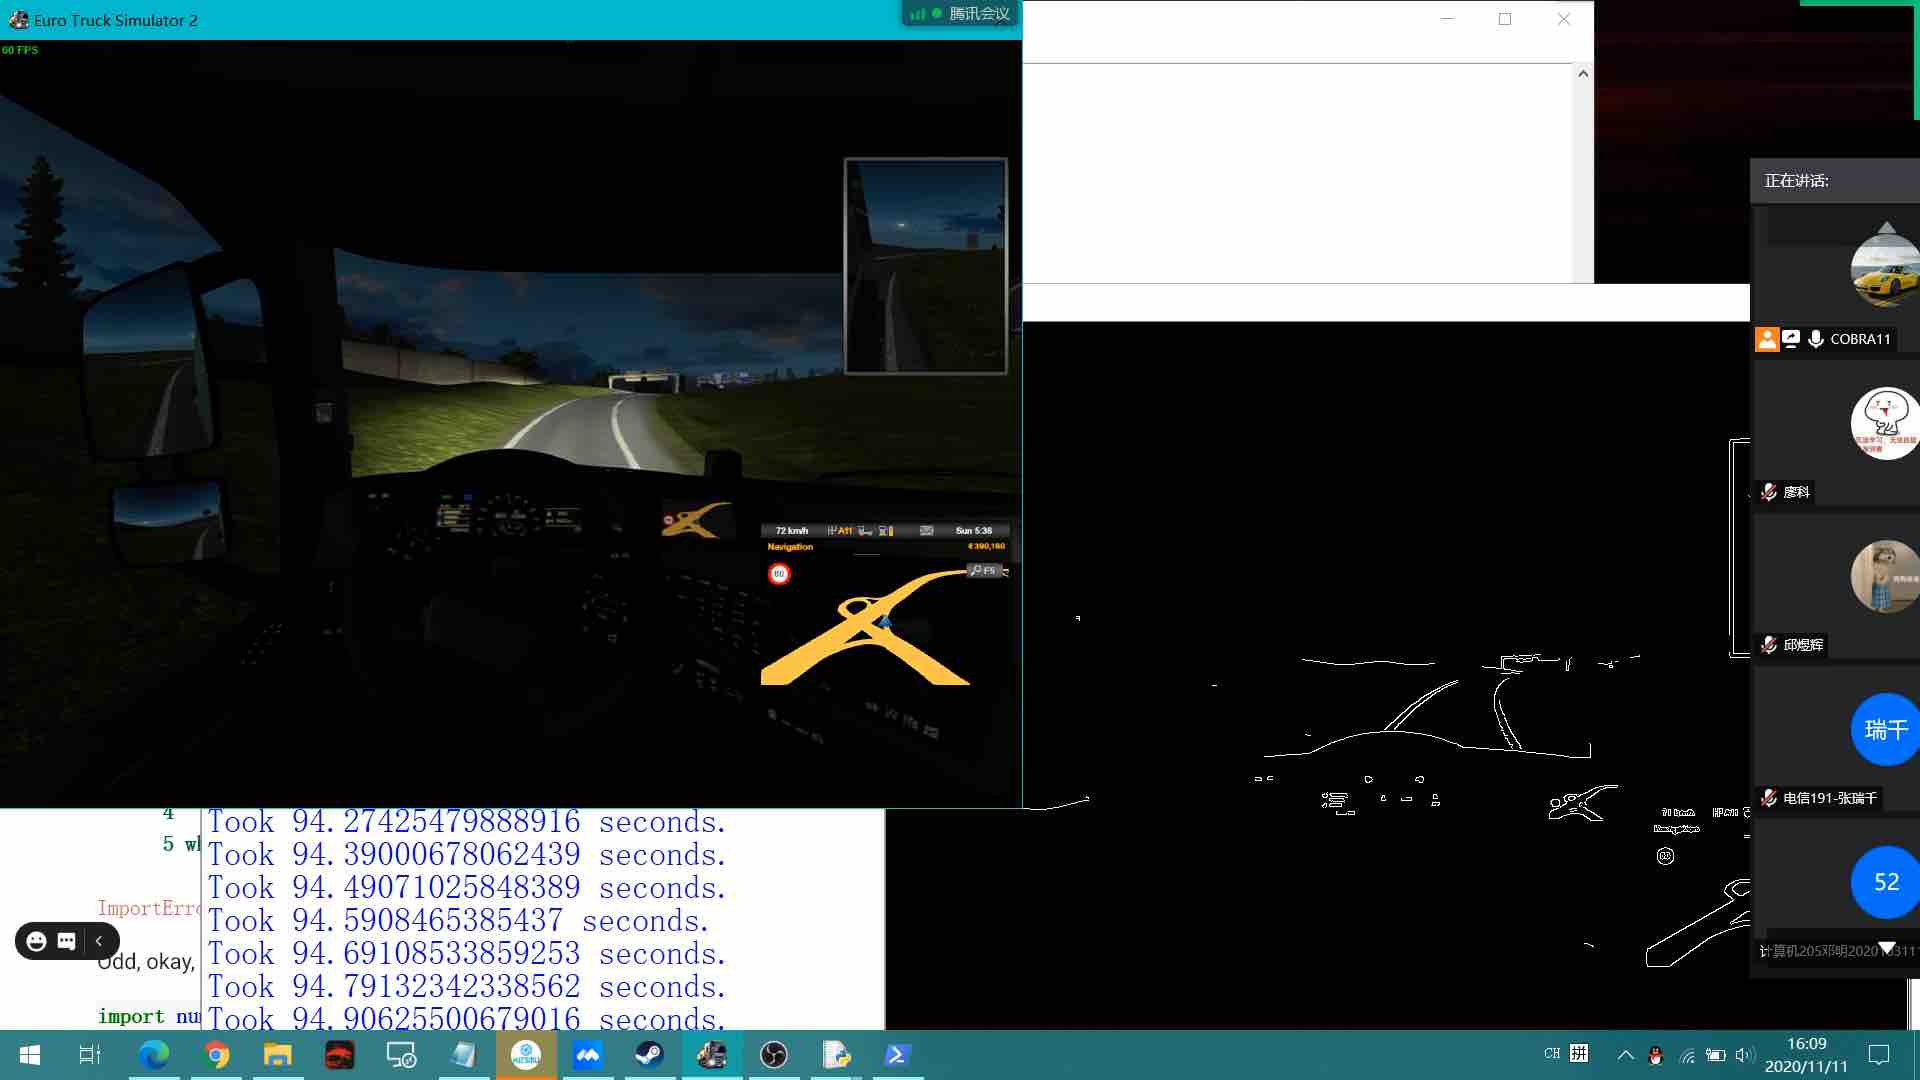Click the orange route map in route advisor
This screenshot has height=1080, width=1920.
(x=868, y=628)
